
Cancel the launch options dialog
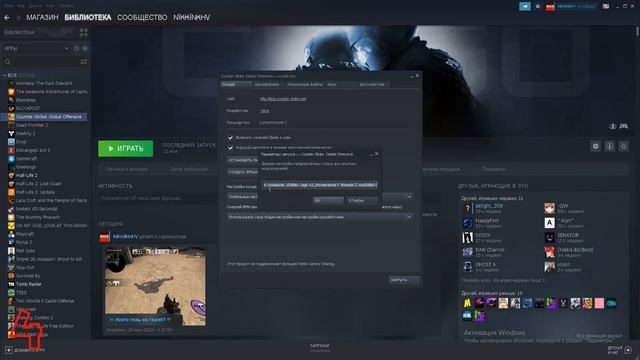coord(362,200)
